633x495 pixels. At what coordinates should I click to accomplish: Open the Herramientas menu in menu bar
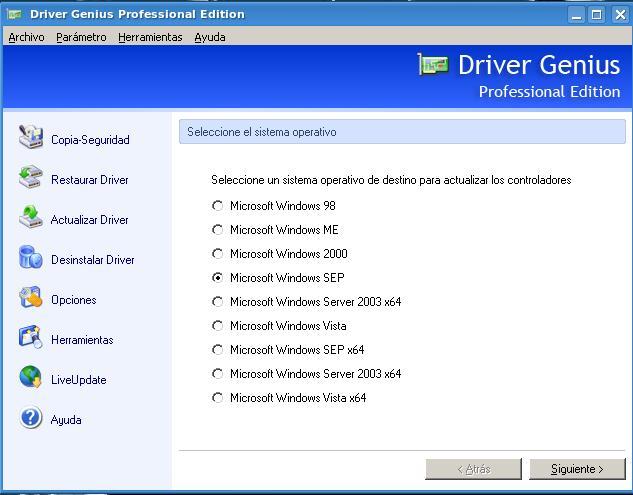click(150, 37)
